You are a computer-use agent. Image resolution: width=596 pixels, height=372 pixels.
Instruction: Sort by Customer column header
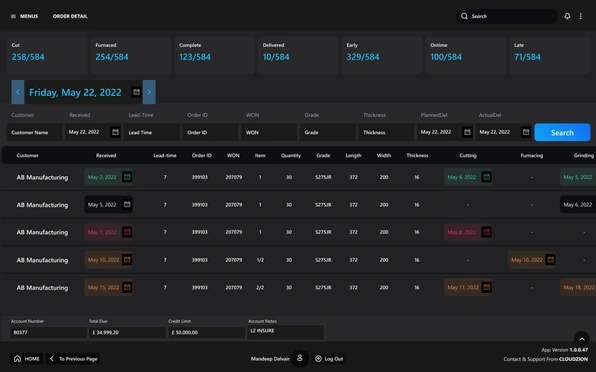(27, 155)
